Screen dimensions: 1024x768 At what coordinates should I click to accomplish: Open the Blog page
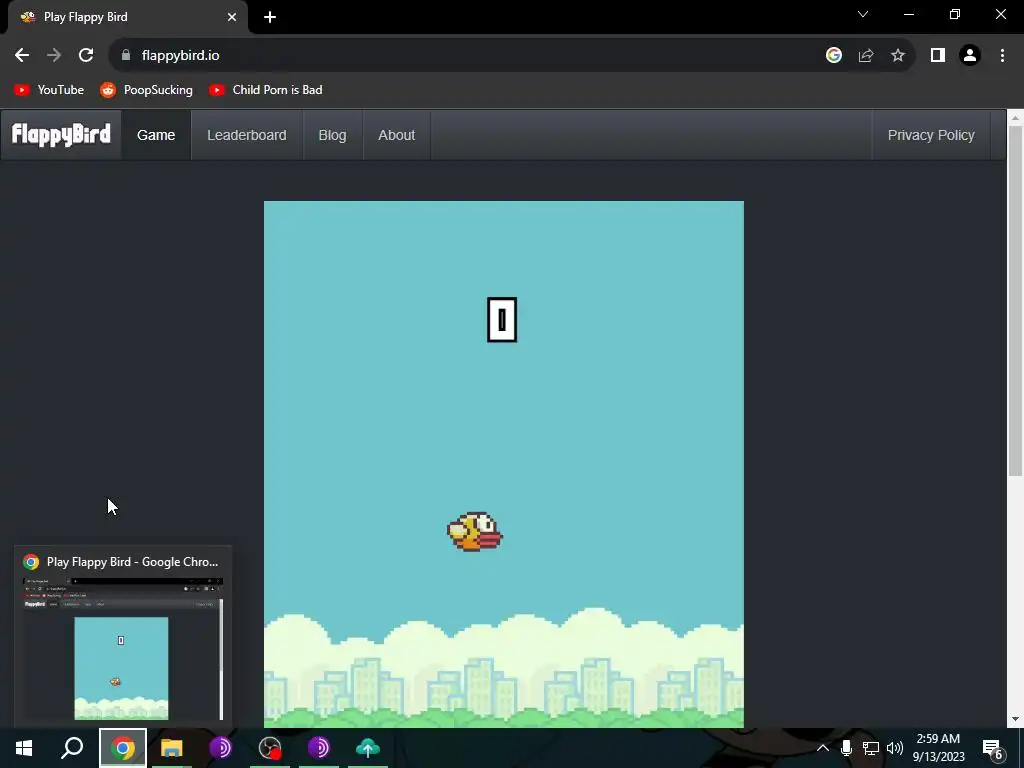click(332, 135)
